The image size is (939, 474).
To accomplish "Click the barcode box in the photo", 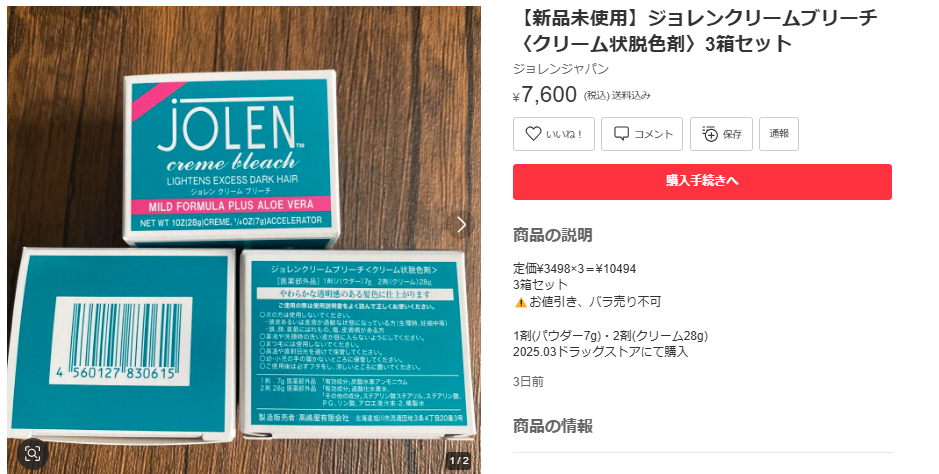I will (x=122, y=341).
